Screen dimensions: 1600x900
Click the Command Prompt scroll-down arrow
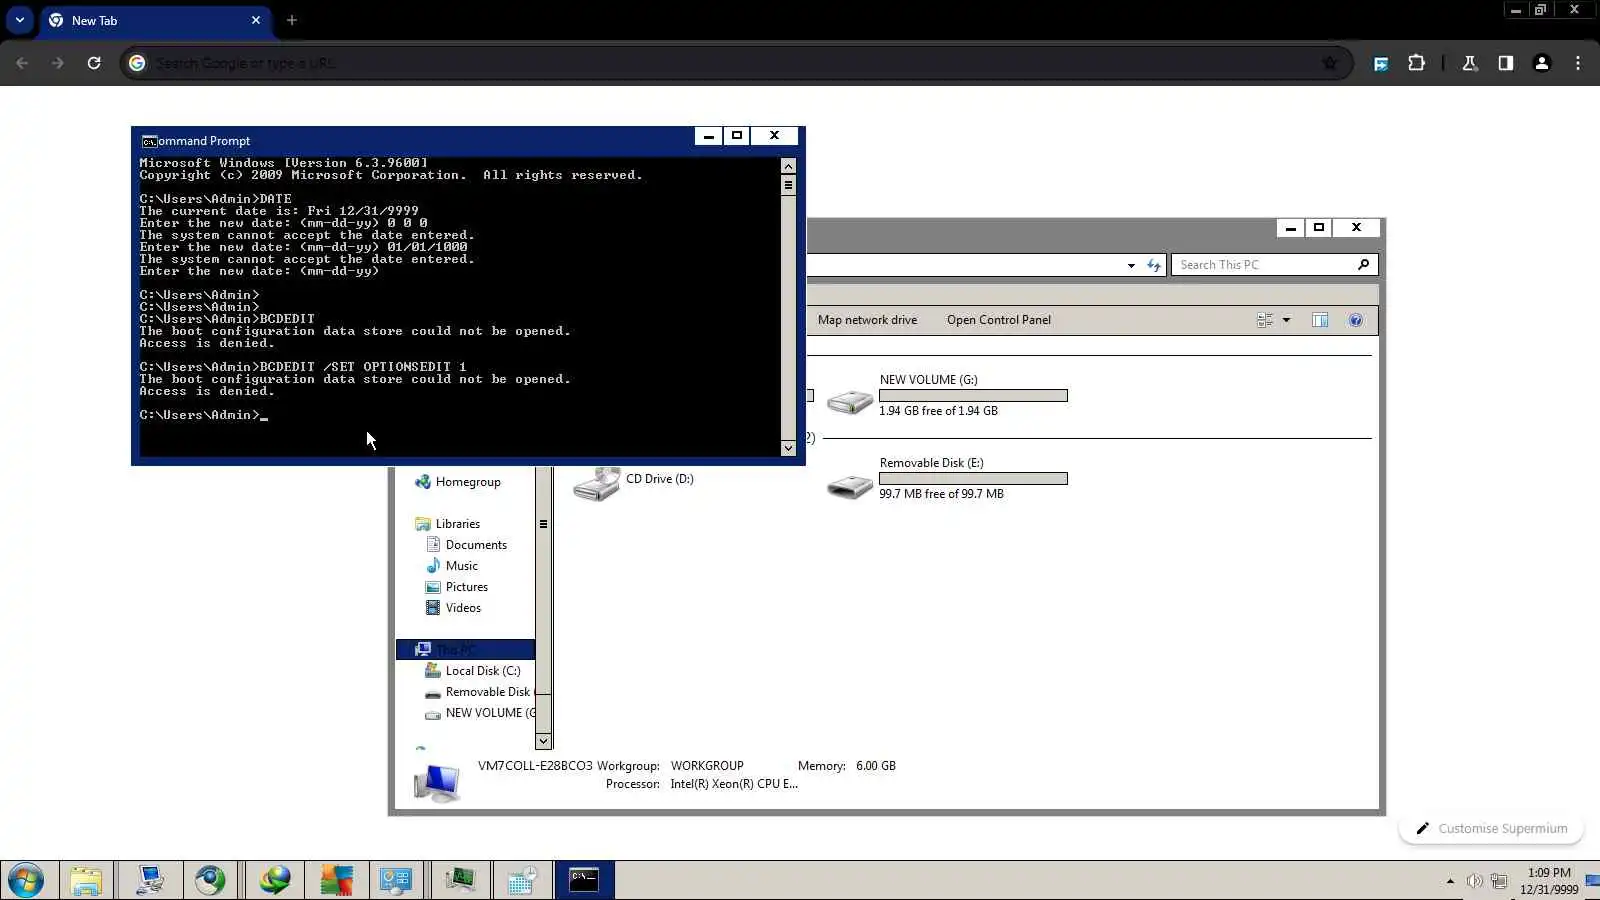click(x=788, y=447)
